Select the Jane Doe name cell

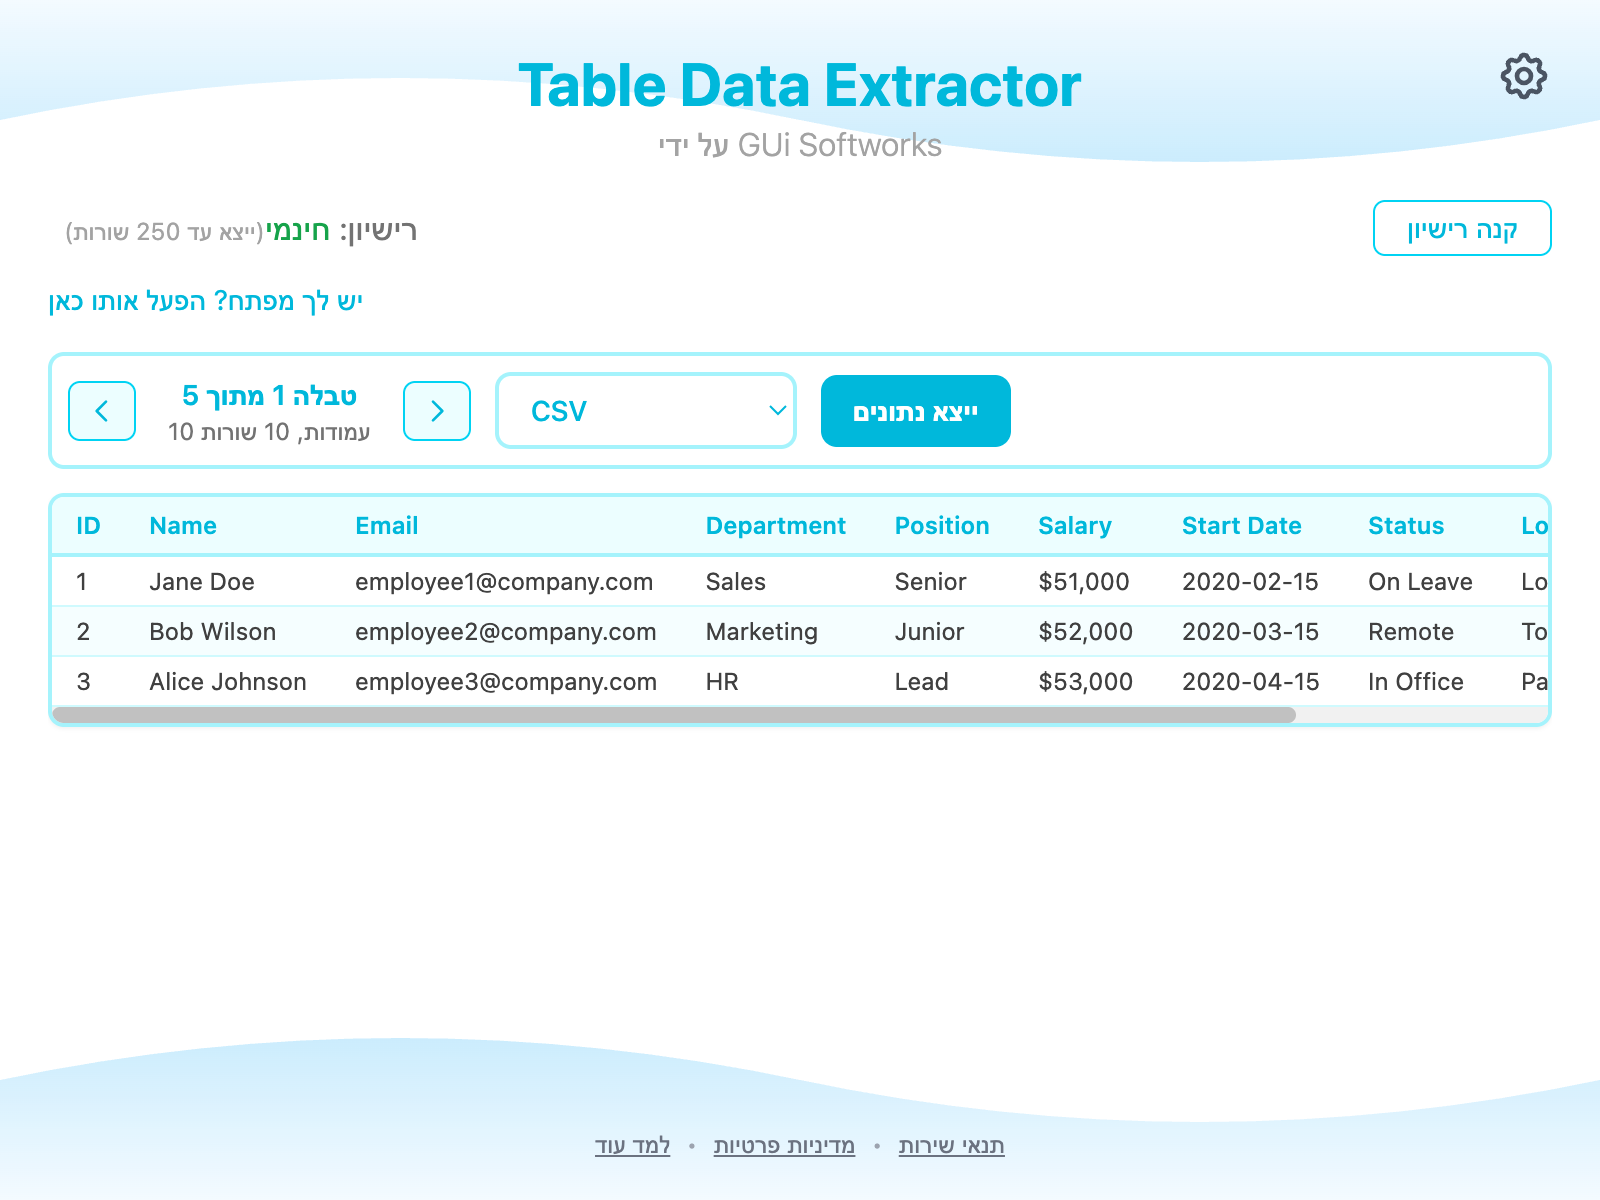[x=202, y=582]
